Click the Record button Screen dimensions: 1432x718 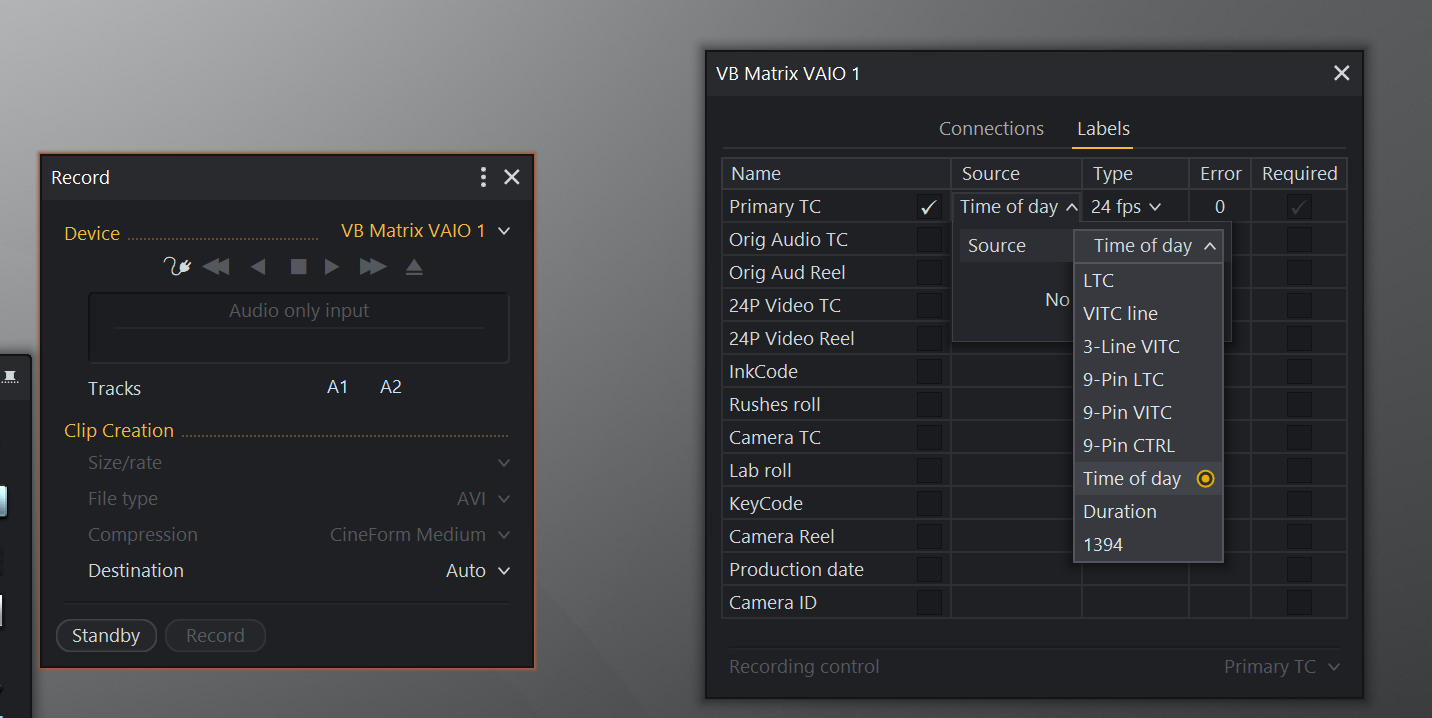coord(215,636)
